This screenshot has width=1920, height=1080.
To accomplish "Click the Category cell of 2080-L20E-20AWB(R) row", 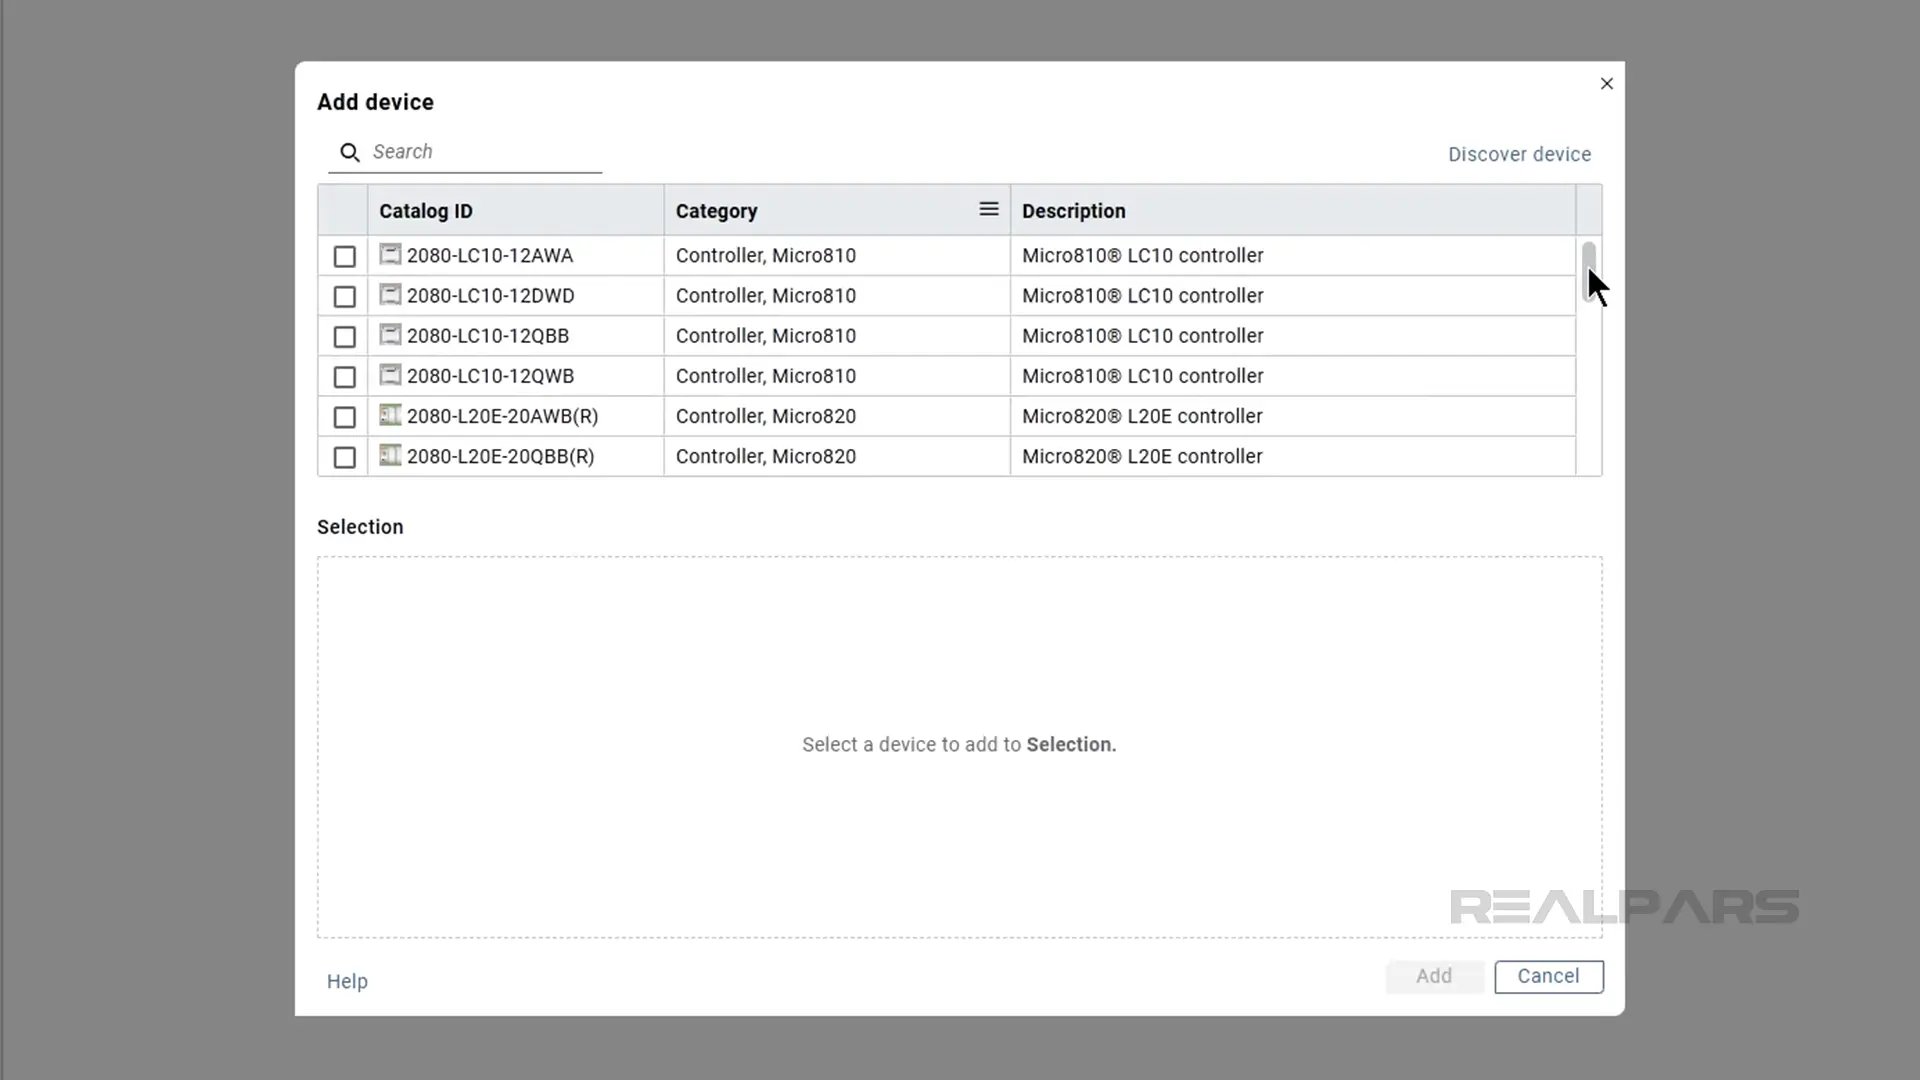I will click(837, 416).
